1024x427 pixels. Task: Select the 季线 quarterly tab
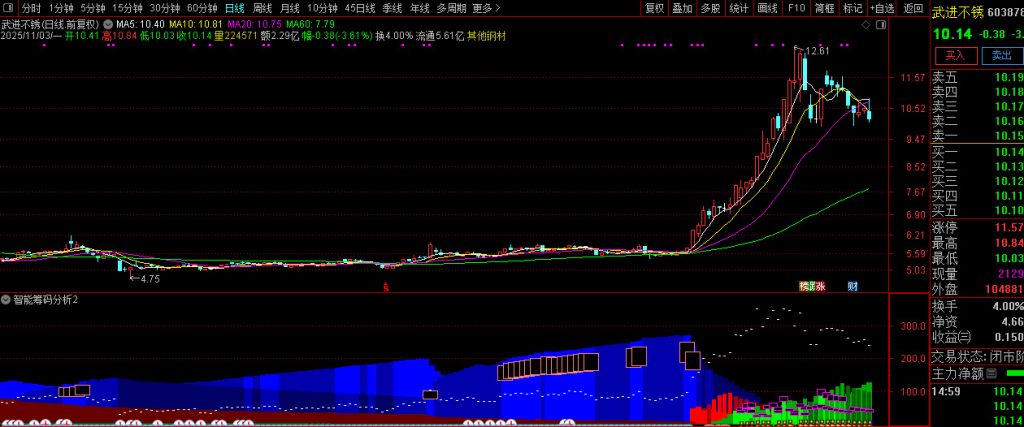coord(392,8)
